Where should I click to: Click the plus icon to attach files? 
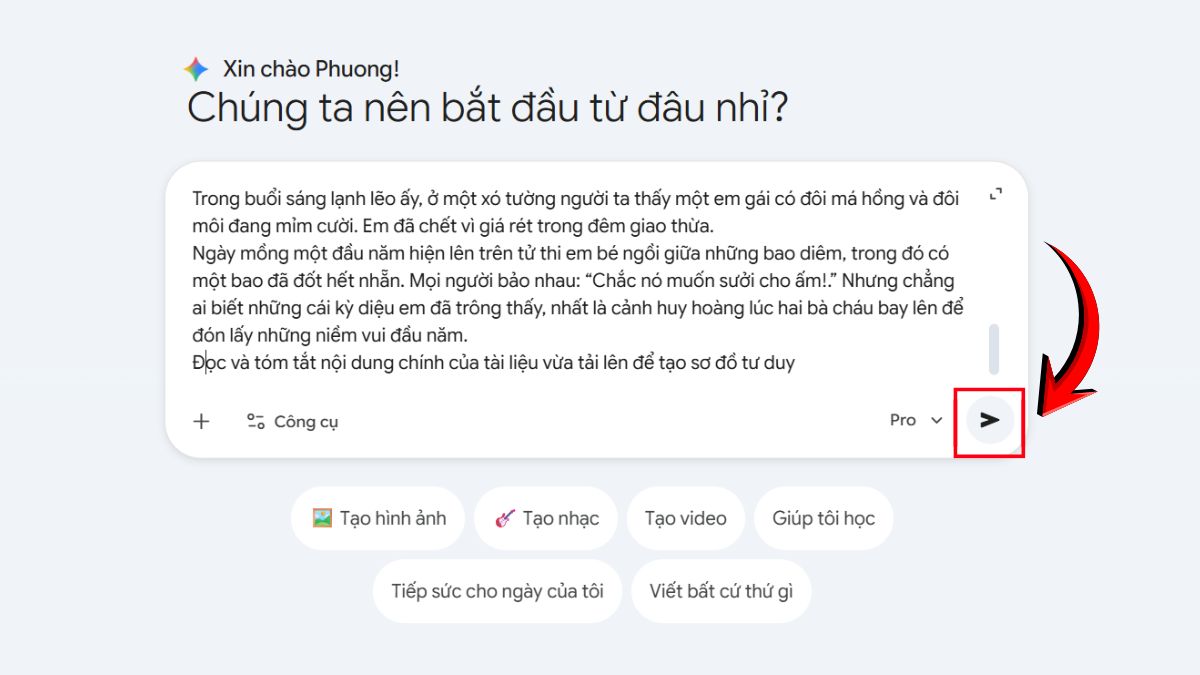pyautogui.click(x=200, y=421)
